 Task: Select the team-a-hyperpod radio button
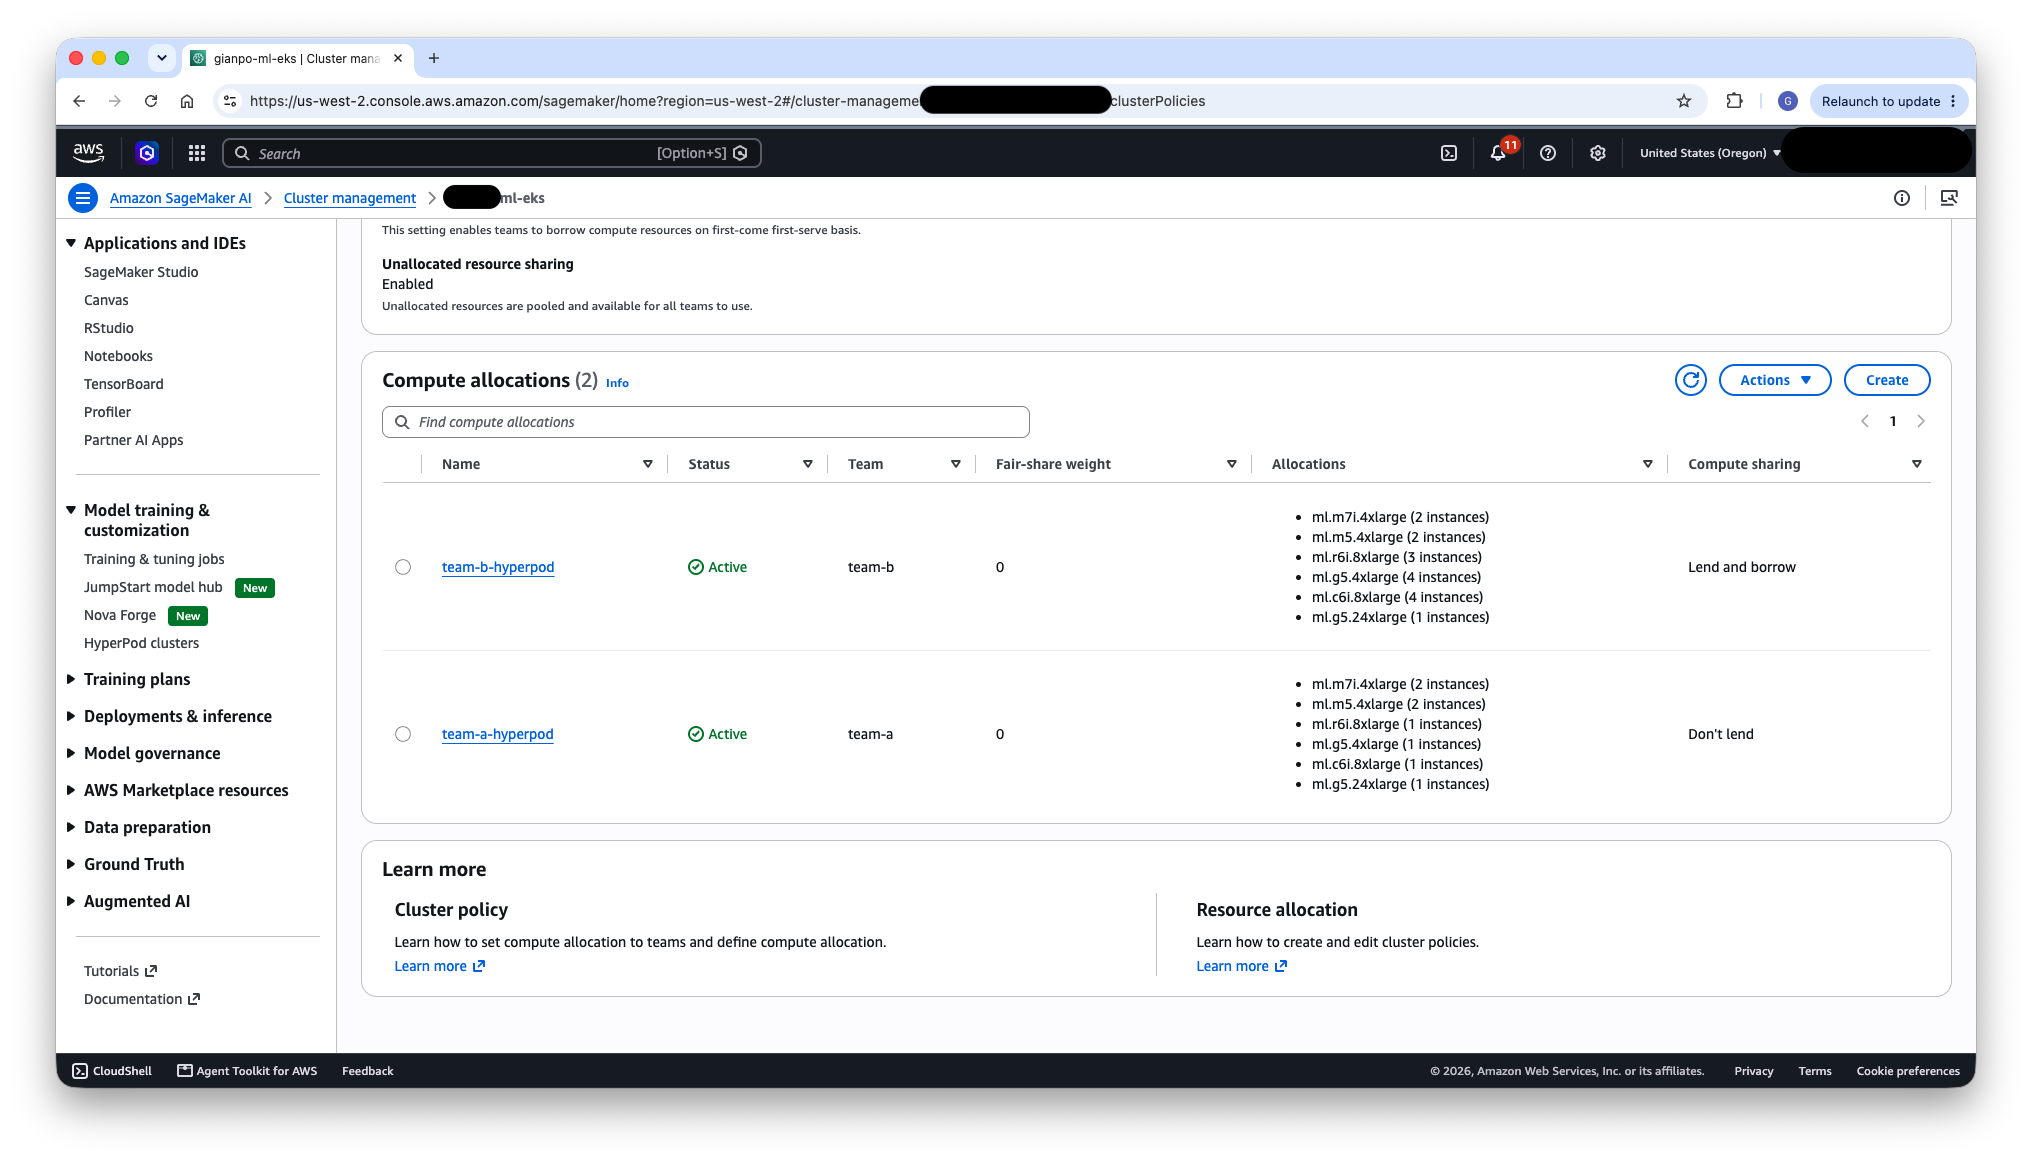pyautogui.click(x=403, y=734)
